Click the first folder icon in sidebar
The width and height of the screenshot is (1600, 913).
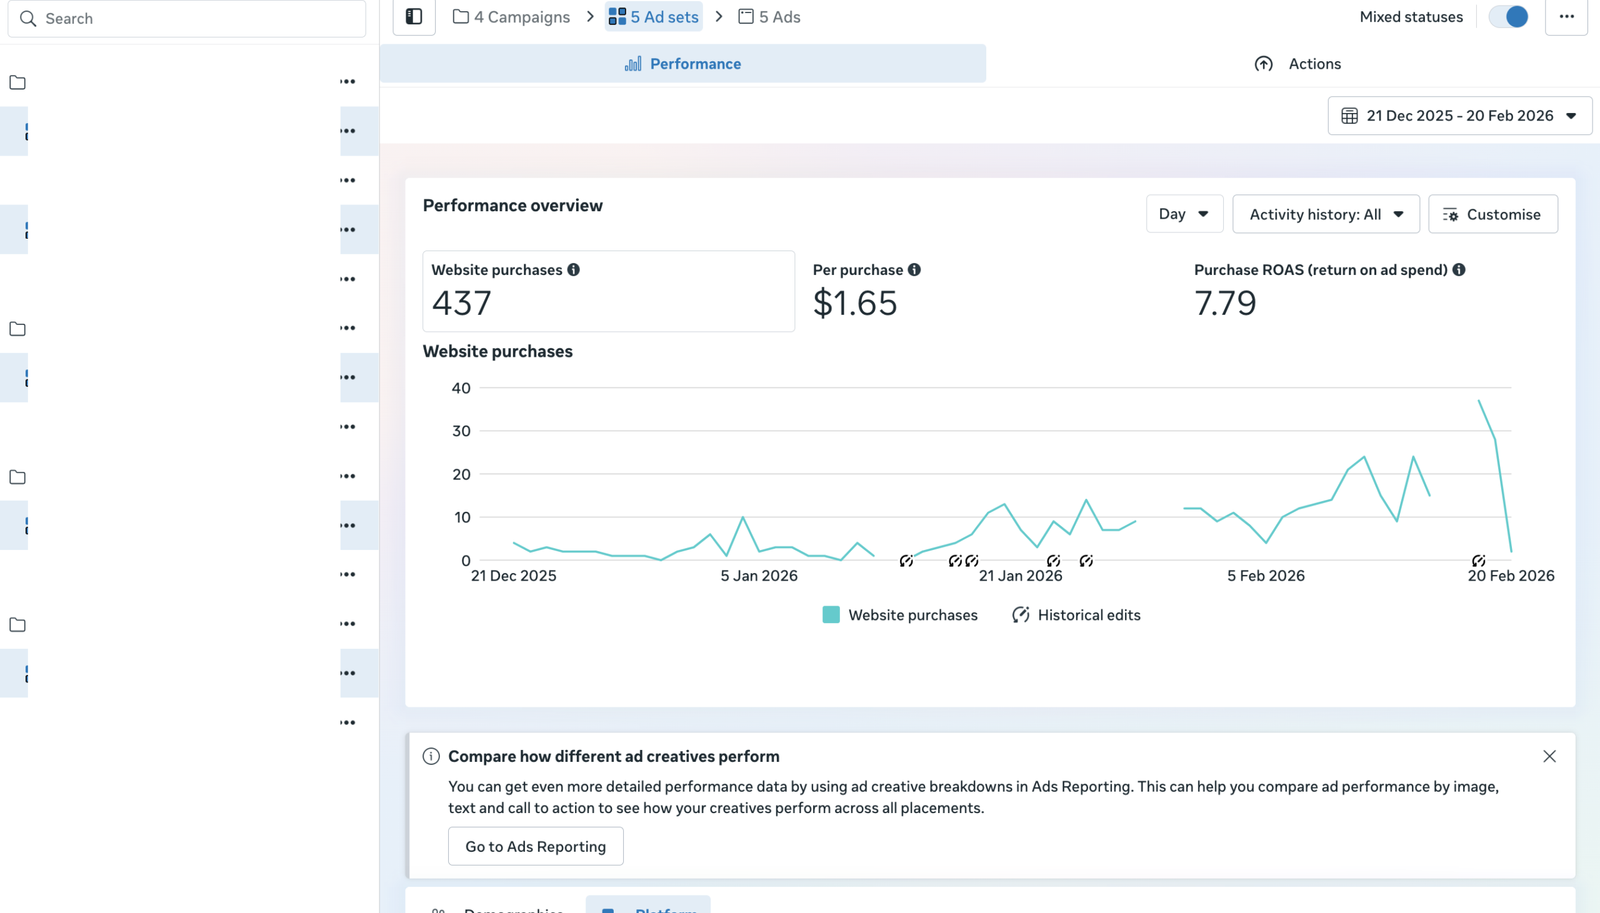pyautogui.click(x=18, y=82)
